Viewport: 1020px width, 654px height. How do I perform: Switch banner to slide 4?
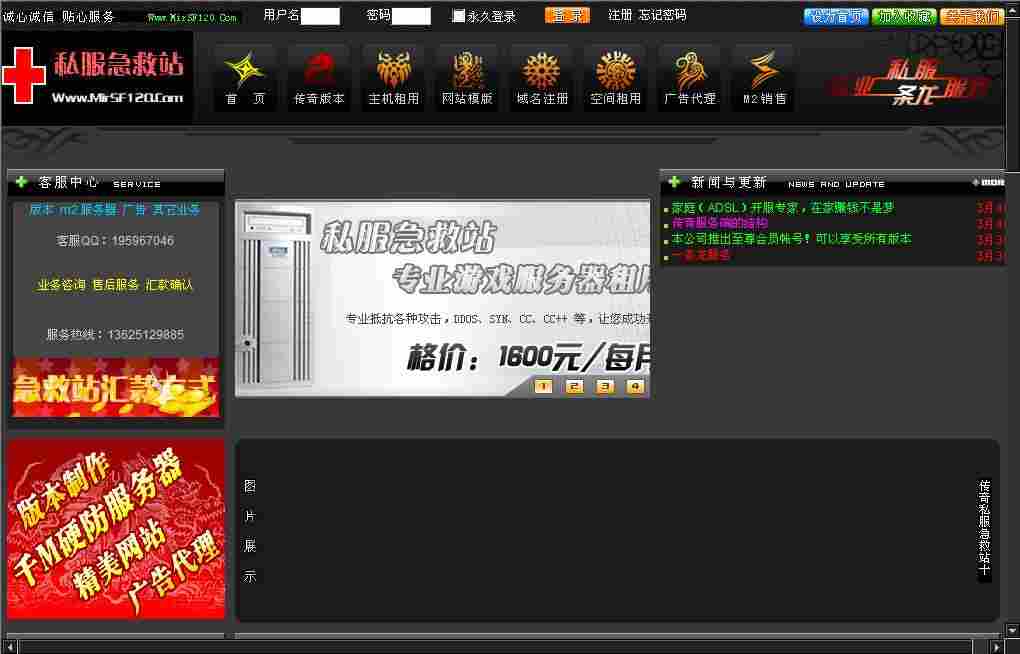pyautogui.click(x=635, y=386)
